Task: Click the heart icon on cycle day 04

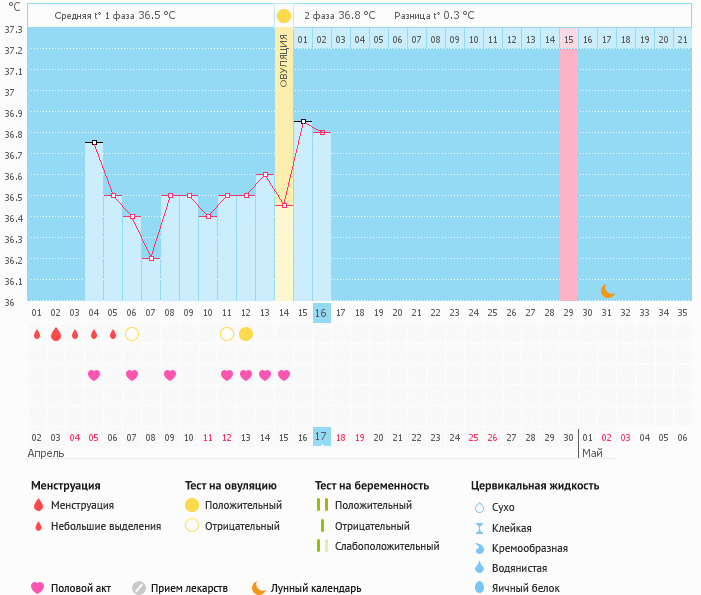Action: pos(94,375)
